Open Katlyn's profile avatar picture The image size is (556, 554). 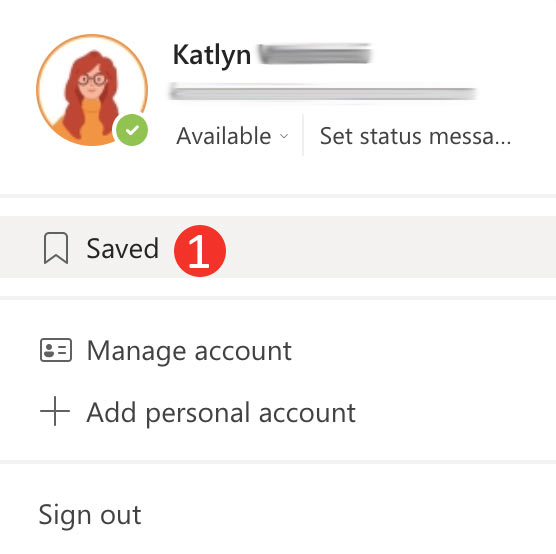coord(92,90)
